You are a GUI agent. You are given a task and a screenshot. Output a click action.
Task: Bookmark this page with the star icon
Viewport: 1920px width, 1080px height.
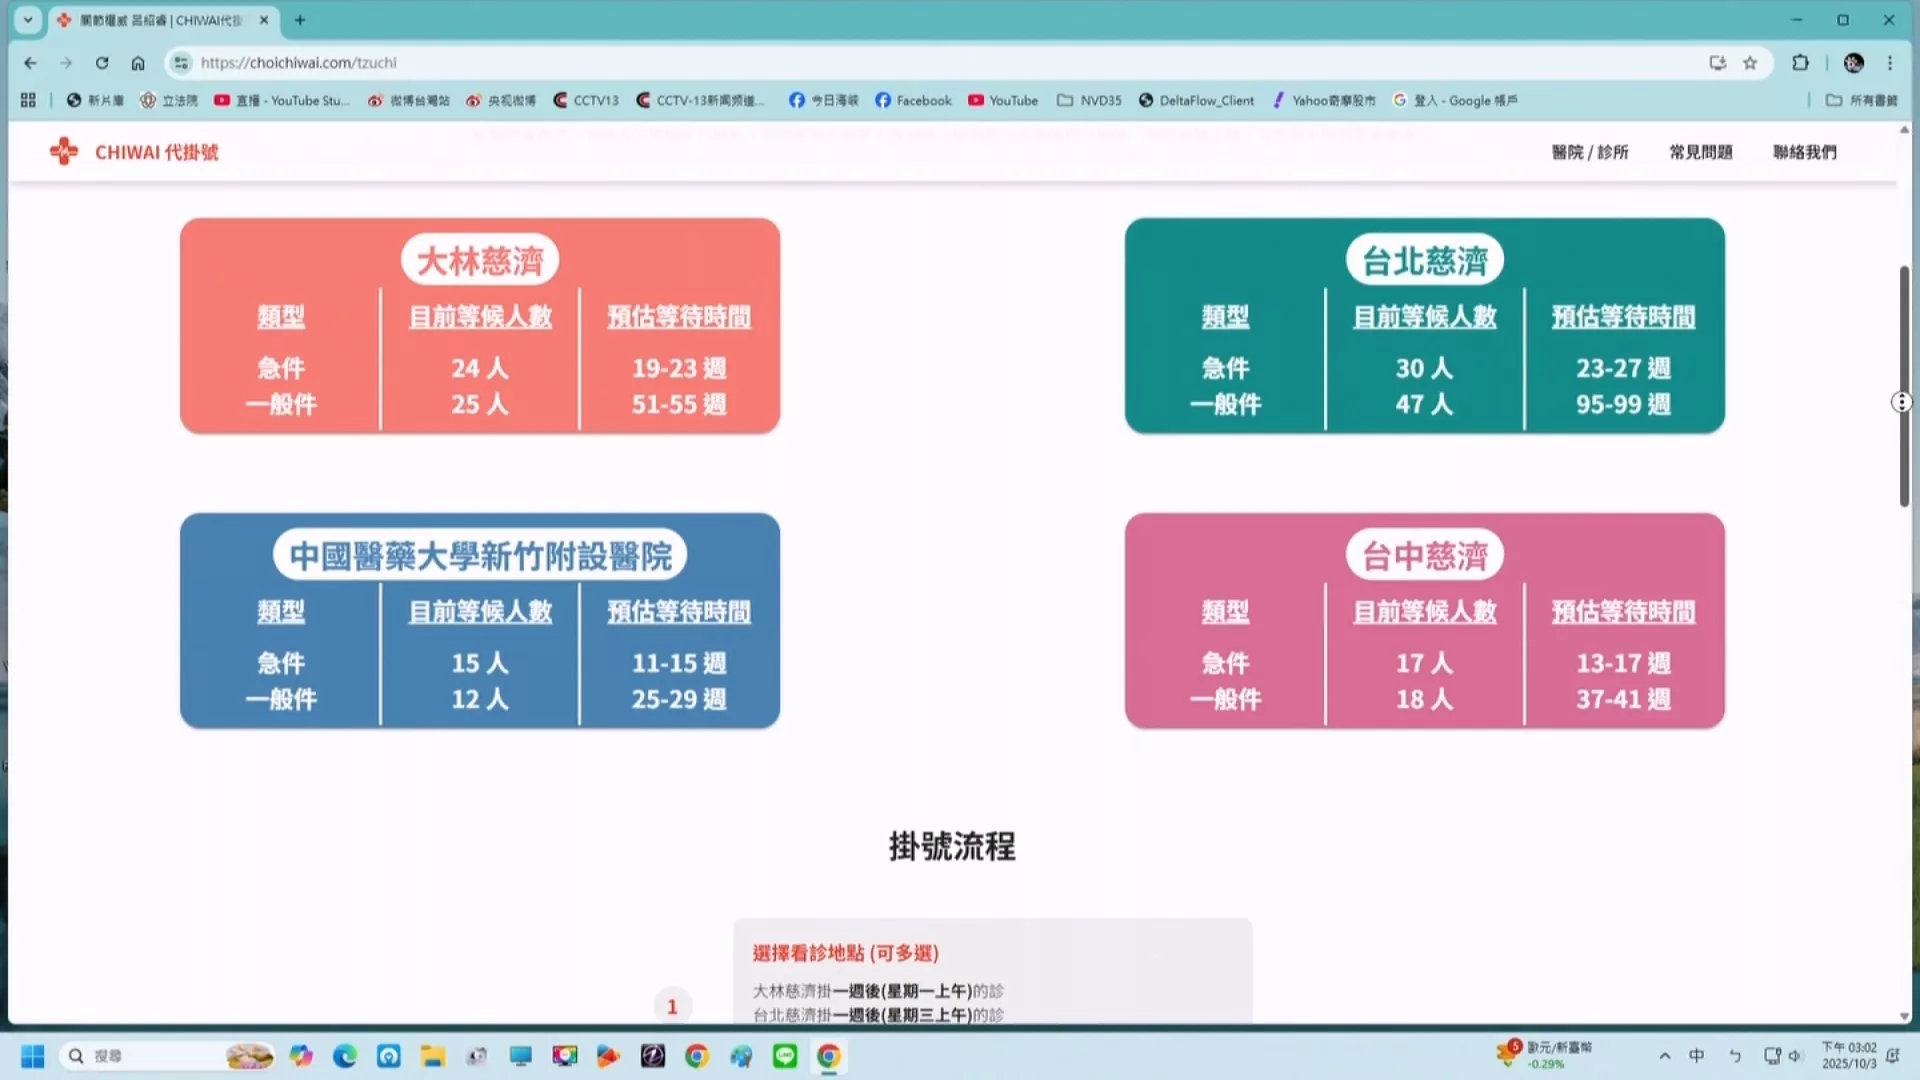coord(1750,63)
